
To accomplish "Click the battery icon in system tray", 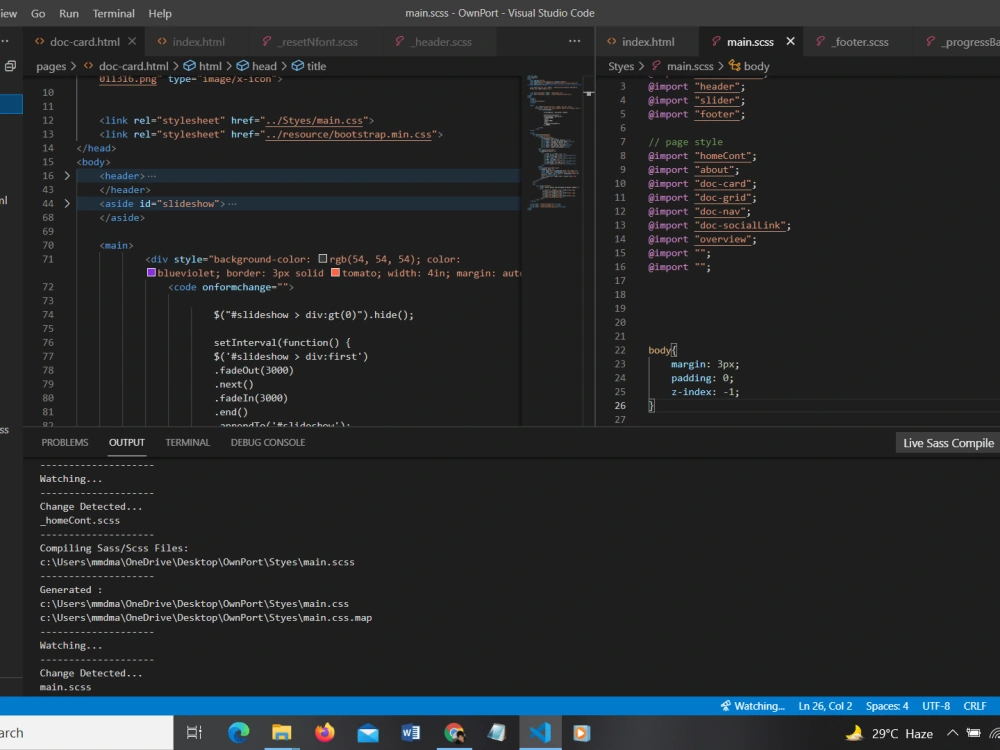I will [x=973, y=733].
